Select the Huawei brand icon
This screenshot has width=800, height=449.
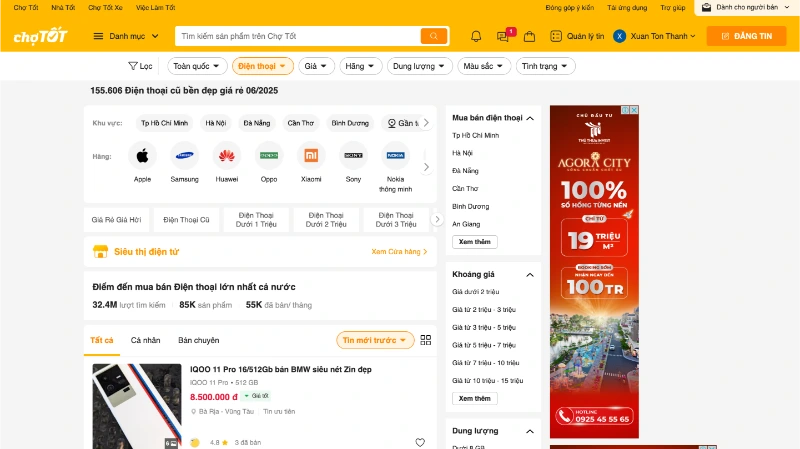[x=227, y=156]
